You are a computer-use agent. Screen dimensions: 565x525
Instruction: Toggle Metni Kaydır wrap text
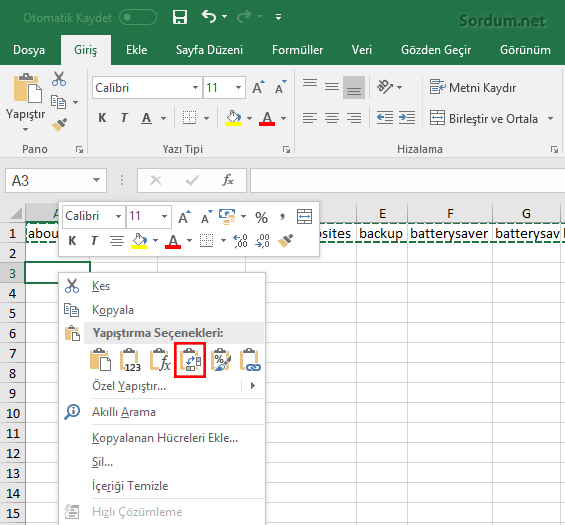[472, 88]
